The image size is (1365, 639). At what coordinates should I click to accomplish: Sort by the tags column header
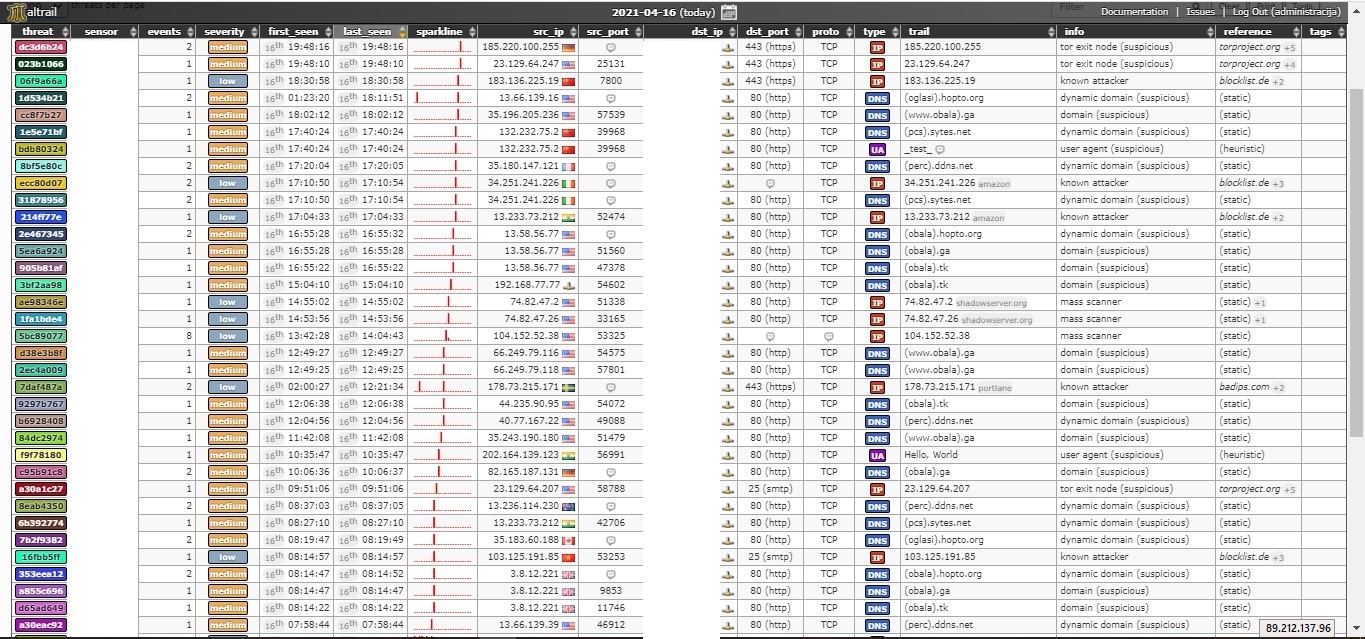(1325, 32)
